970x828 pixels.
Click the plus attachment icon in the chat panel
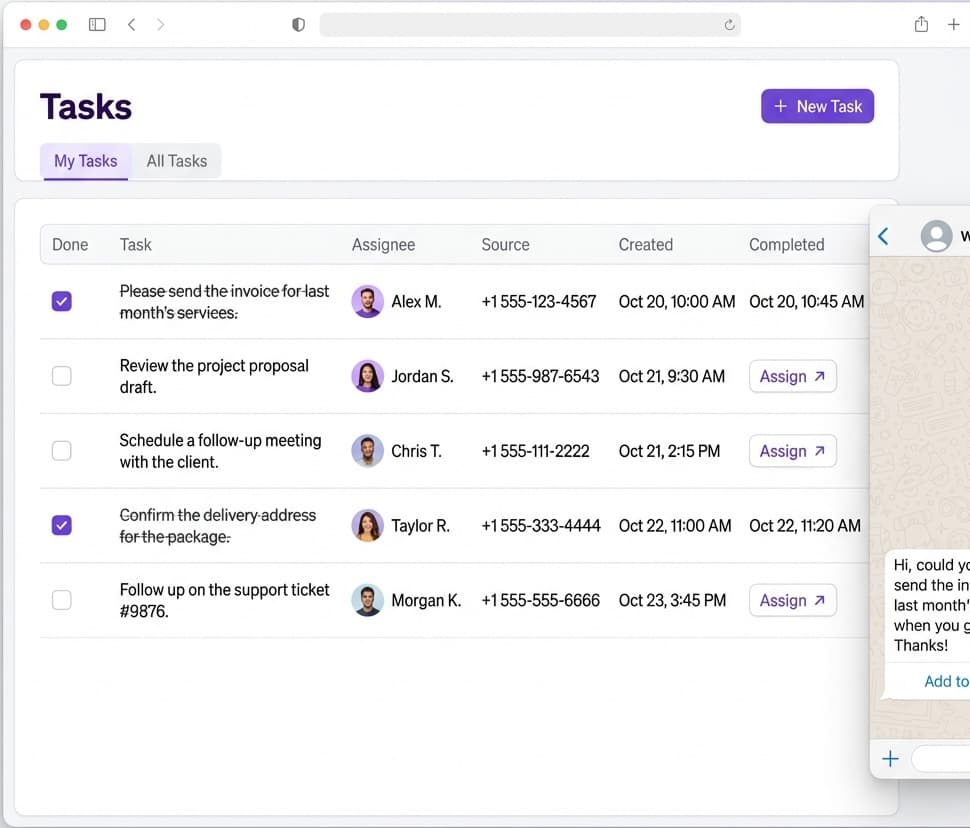coord(889,759)
